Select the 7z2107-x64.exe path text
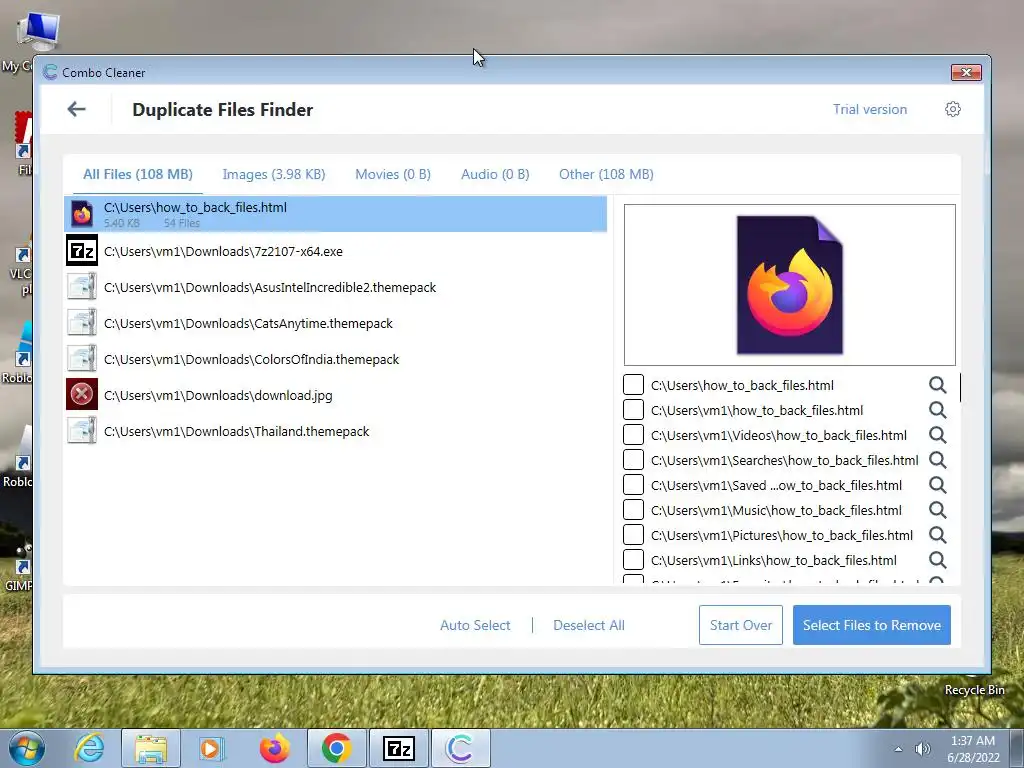This screenshot has height=768, width=1024. pyautogui.click(x=223, y=251)
